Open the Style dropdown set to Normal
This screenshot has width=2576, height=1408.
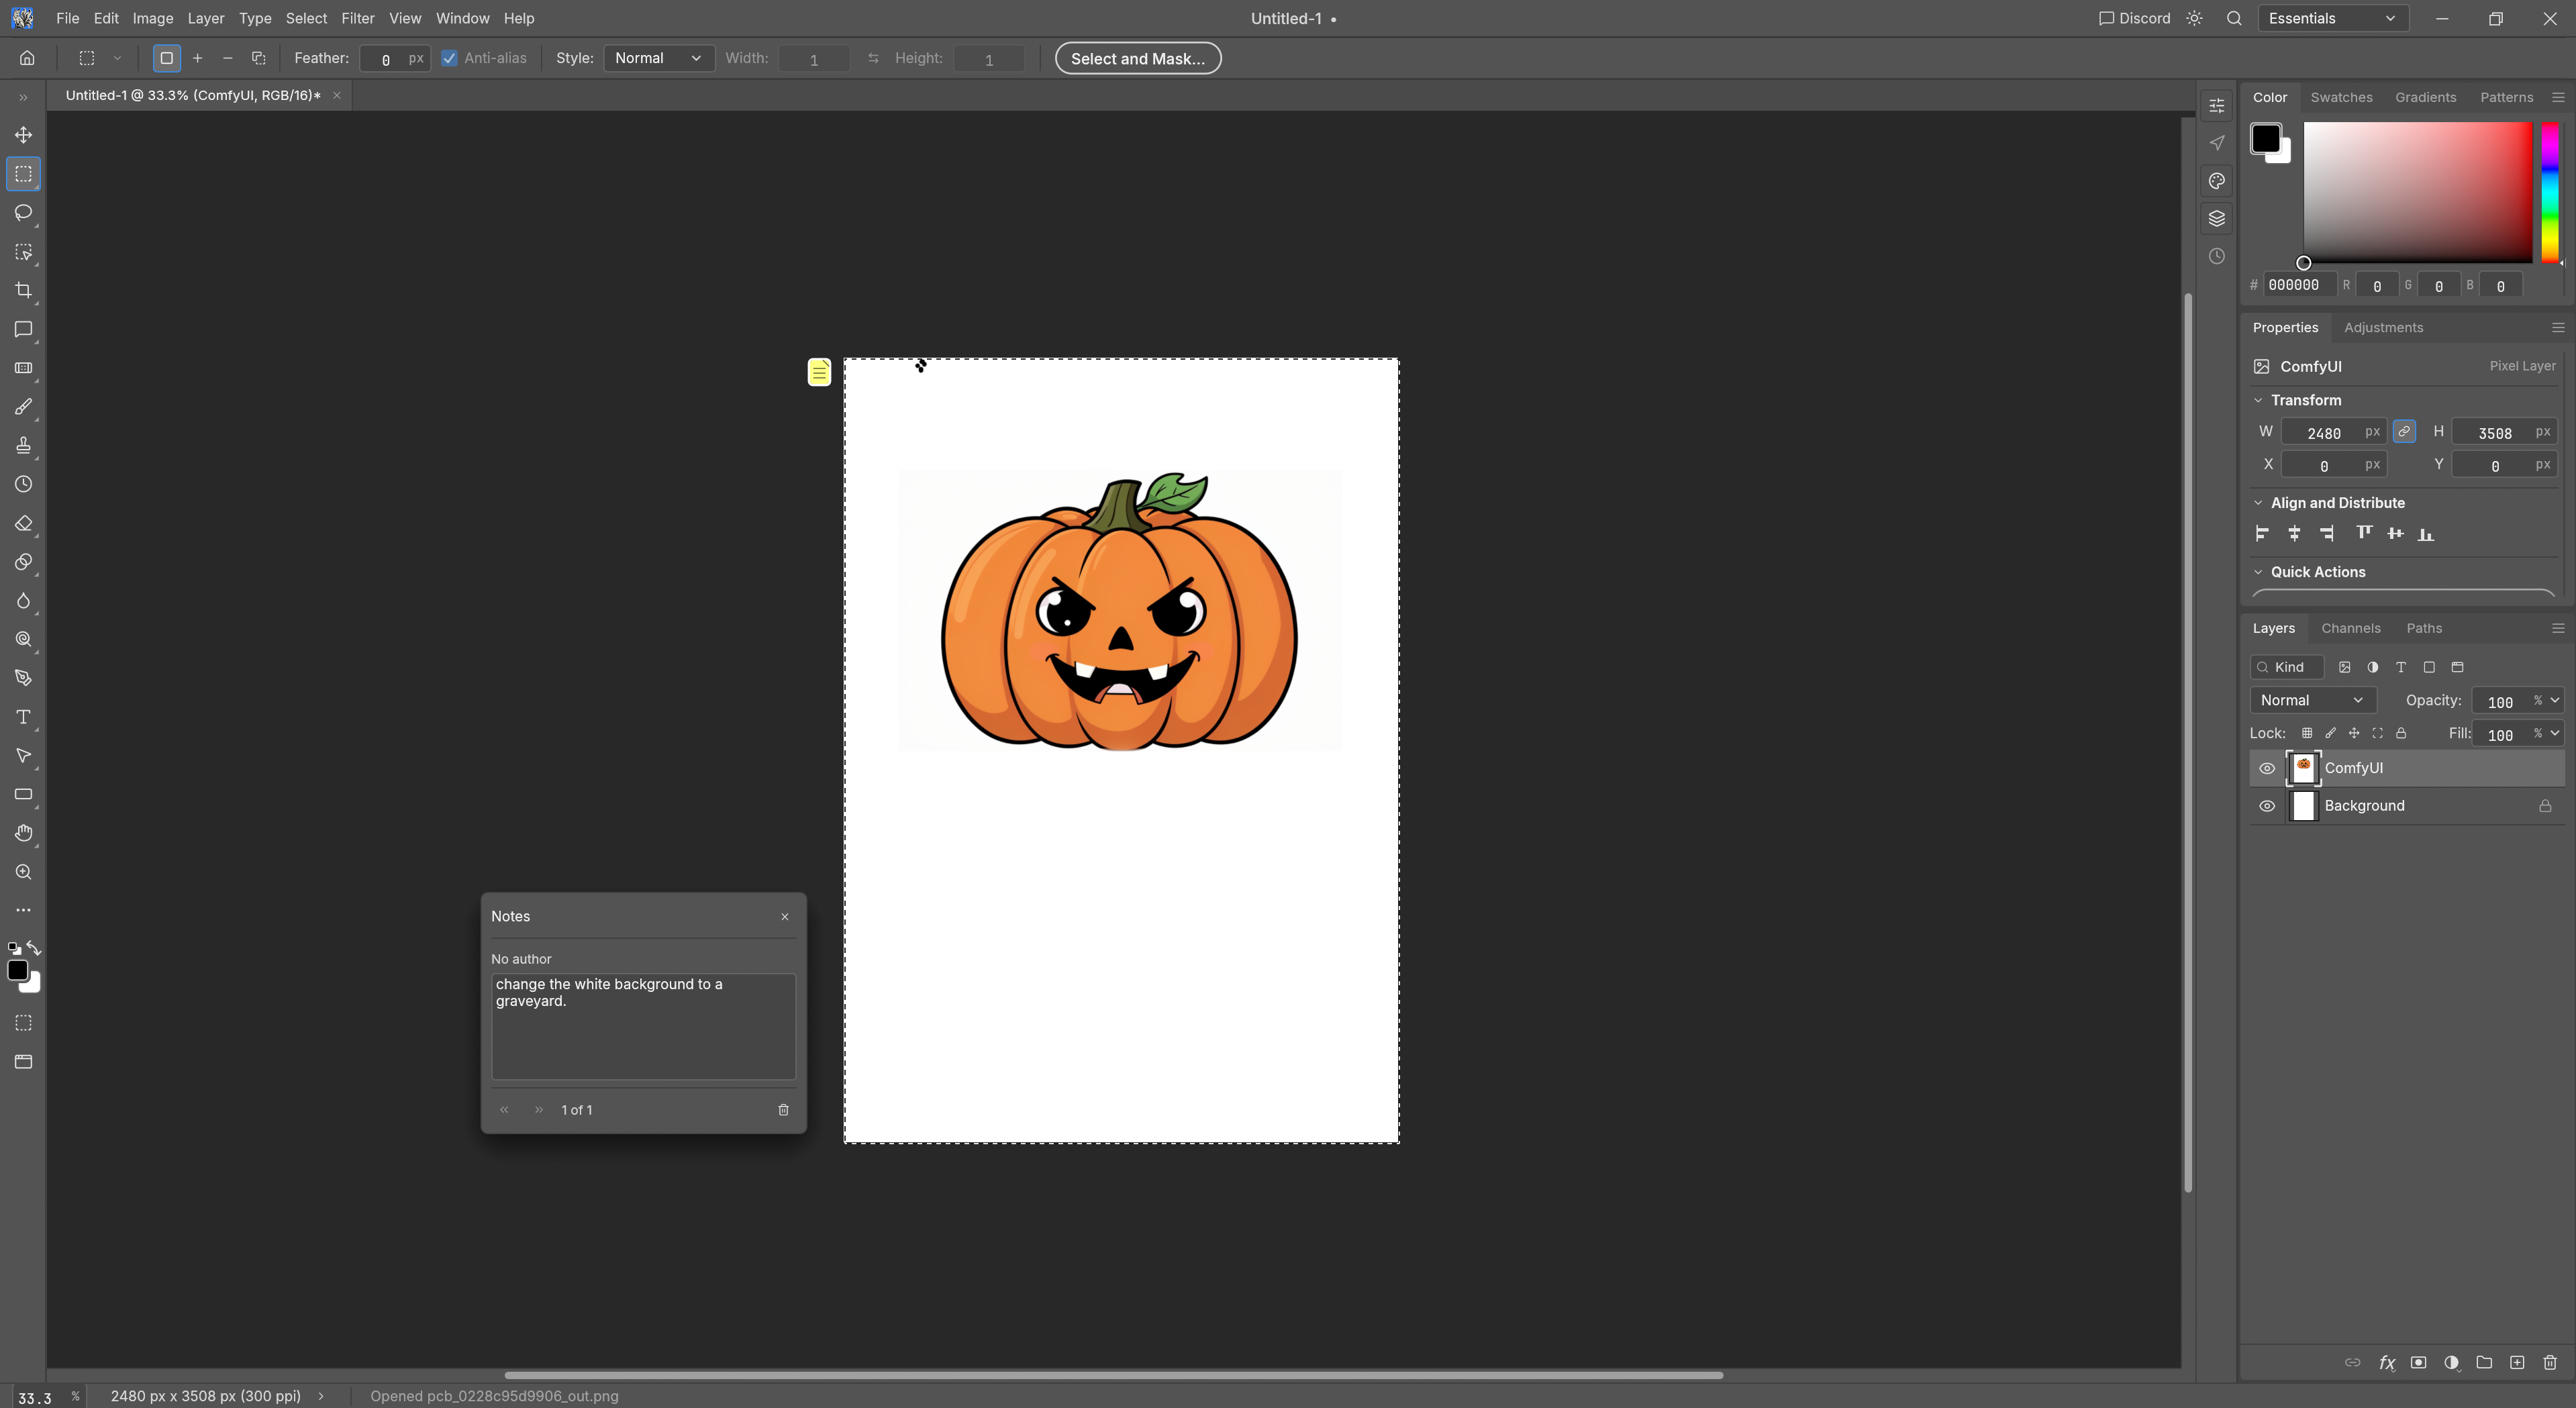click(x=659, y=58)
